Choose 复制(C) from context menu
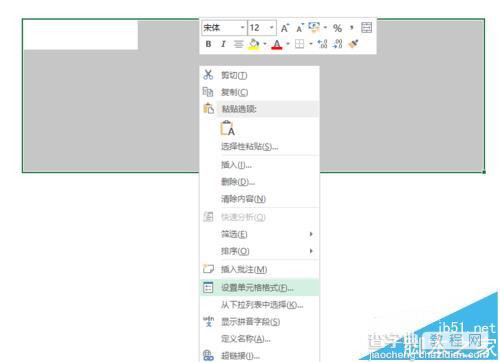500x362 pixels. pos(259,92)
